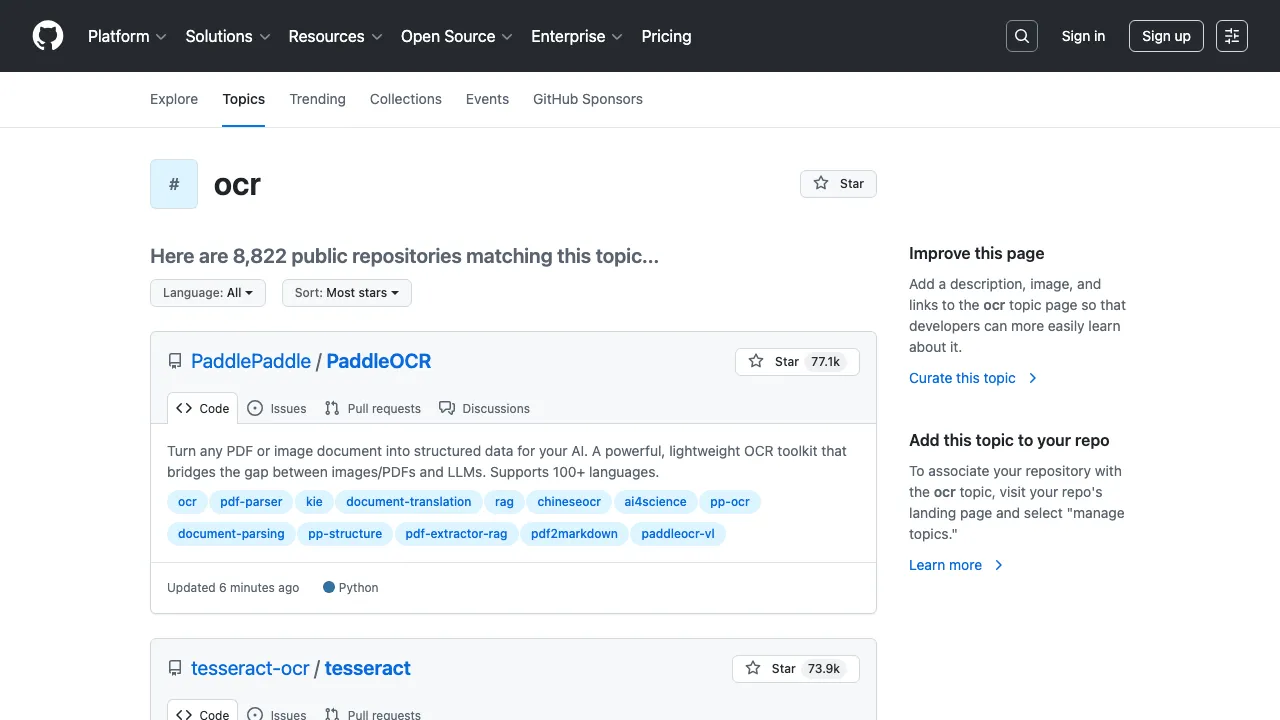Open tesseract Pull requests tab
Image resolution: width=1280 pixels, height=720 pixels.
[x=373, y=713]
